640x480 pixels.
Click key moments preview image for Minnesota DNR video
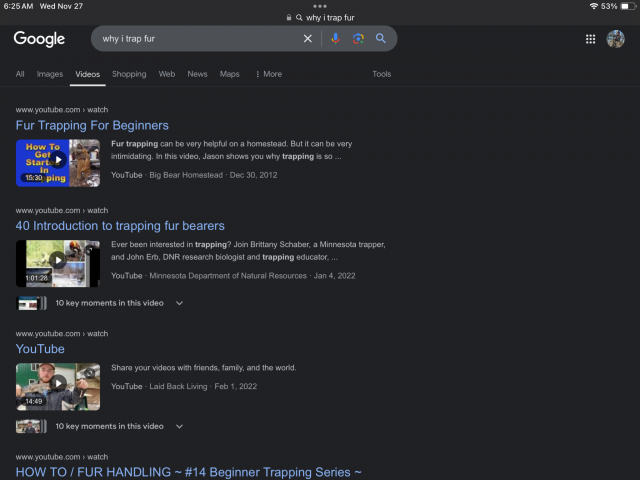tap(31, 303)
